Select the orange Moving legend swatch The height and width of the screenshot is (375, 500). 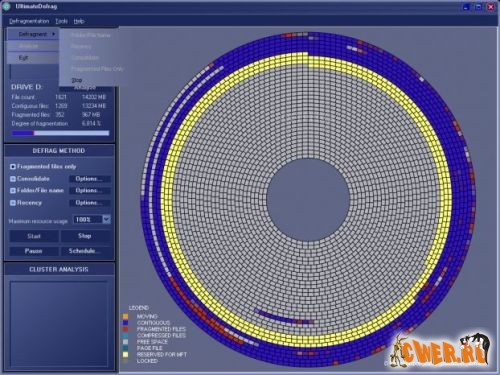tap(125, 316)
